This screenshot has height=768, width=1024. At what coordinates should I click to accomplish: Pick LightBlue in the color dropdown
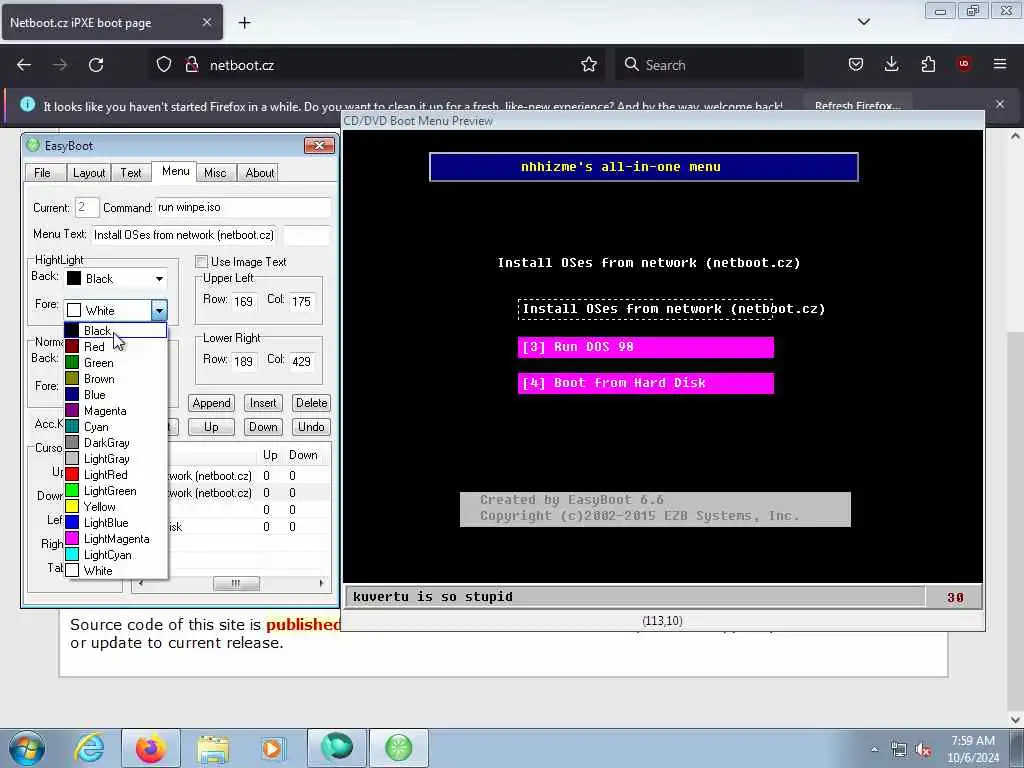pyautogui.click(x=116, y=522)
